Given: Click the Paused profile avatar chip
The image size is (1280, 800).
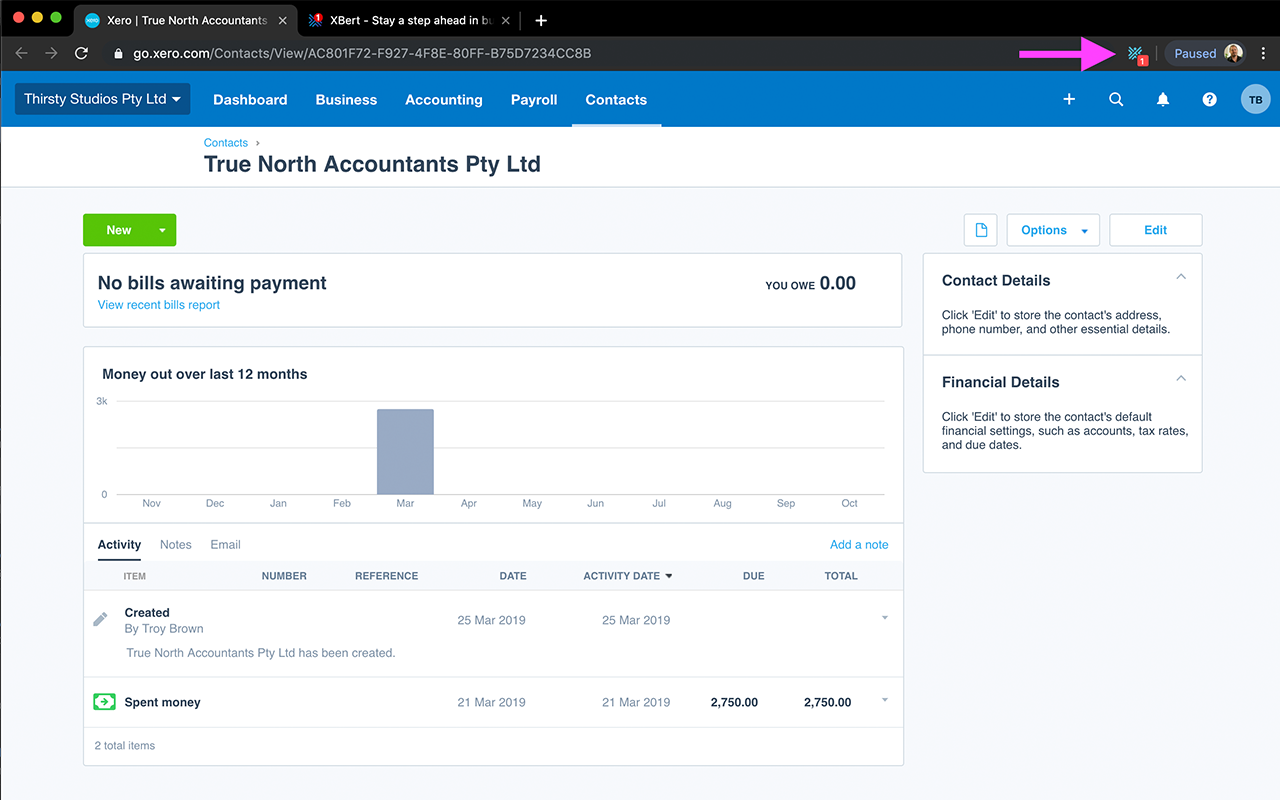Looking at the screenshot, I should [x=1205, y=54].
